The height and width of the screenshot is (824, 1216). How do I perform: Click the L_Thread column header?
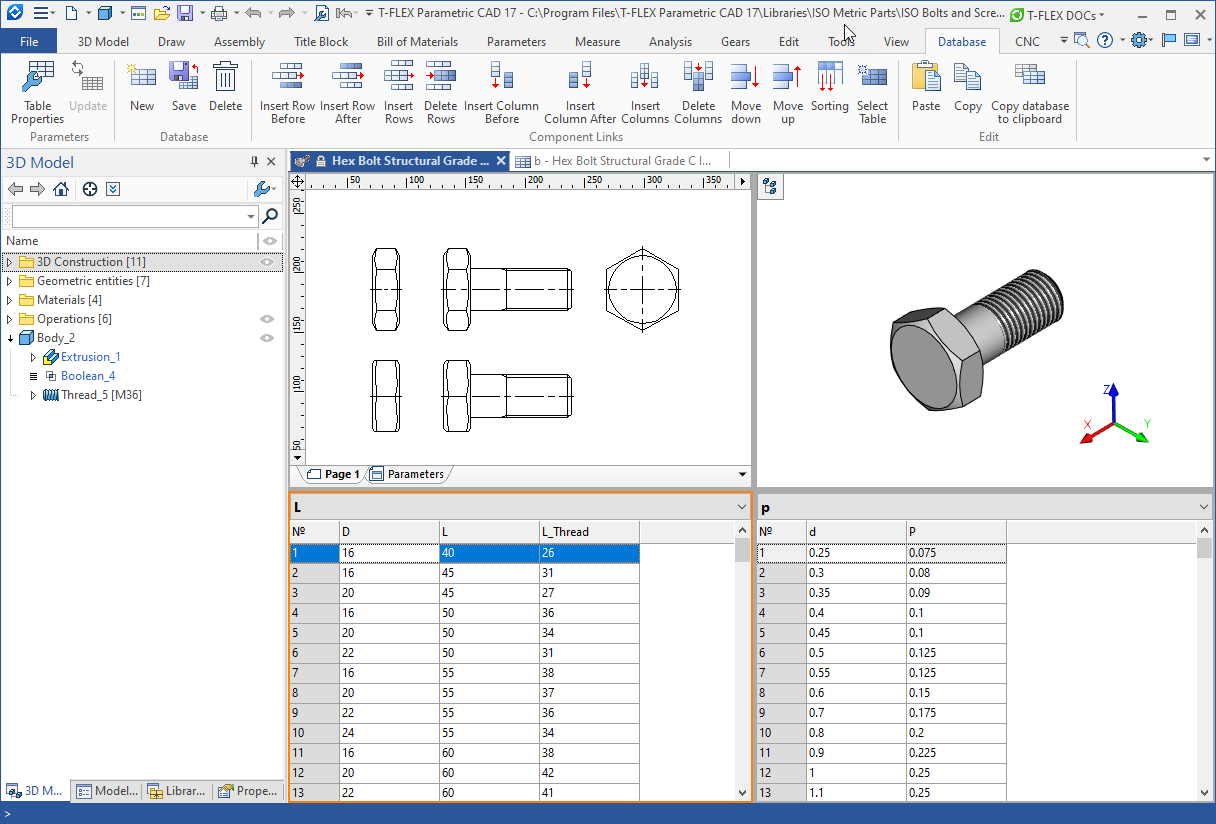click(589, 532)
